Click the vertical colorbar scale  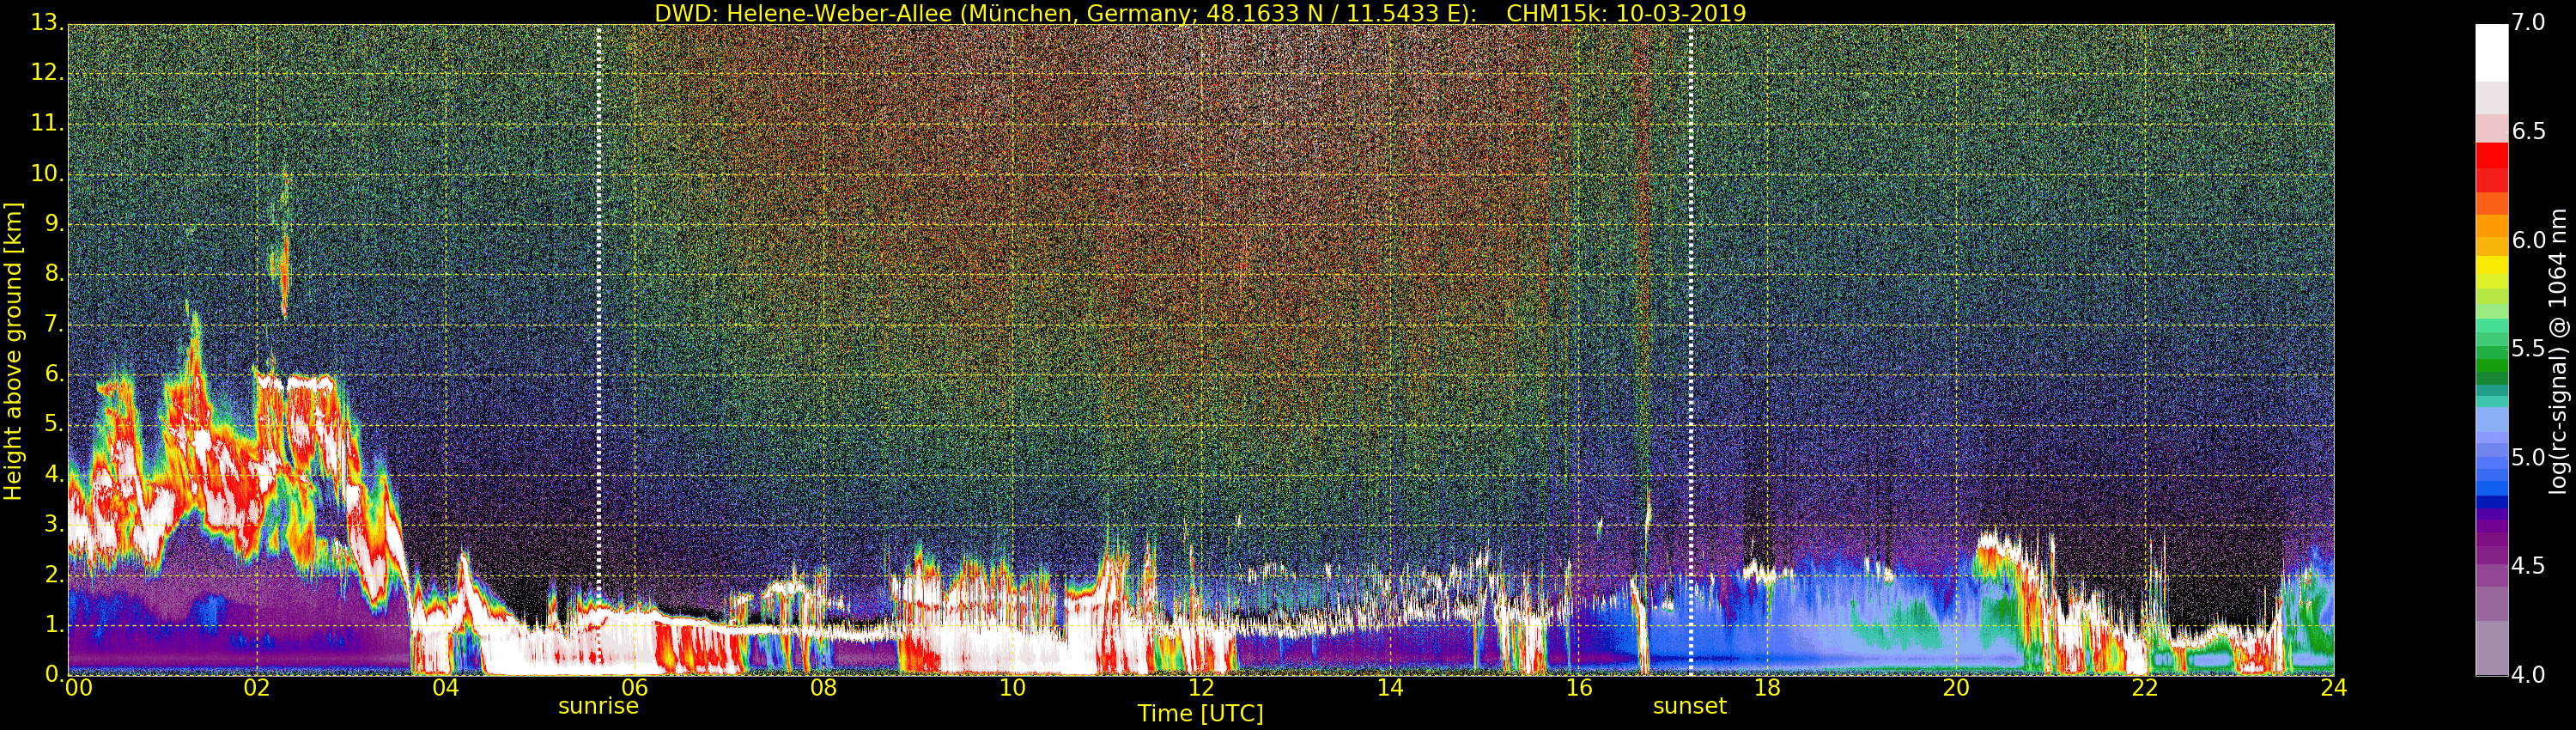point(2491,350)
